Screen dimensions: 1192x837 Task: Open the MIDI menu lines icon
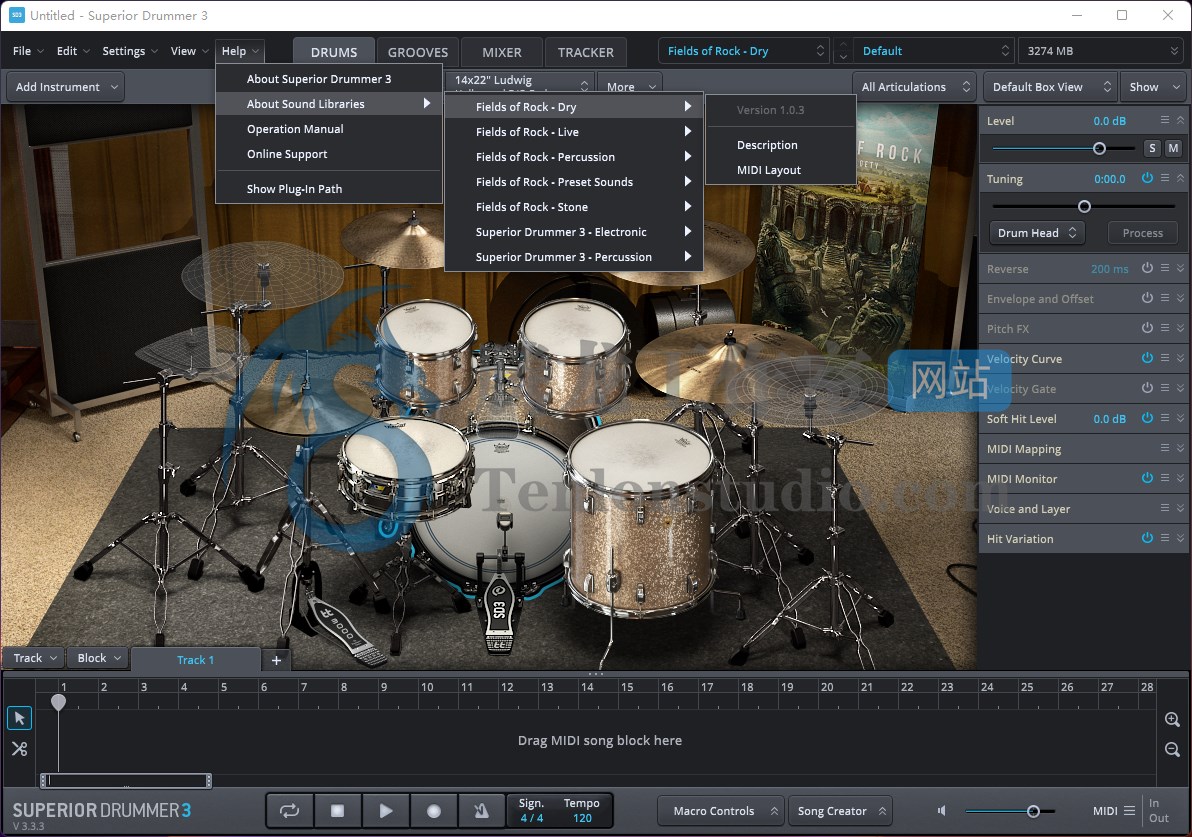click(1130, 810)
